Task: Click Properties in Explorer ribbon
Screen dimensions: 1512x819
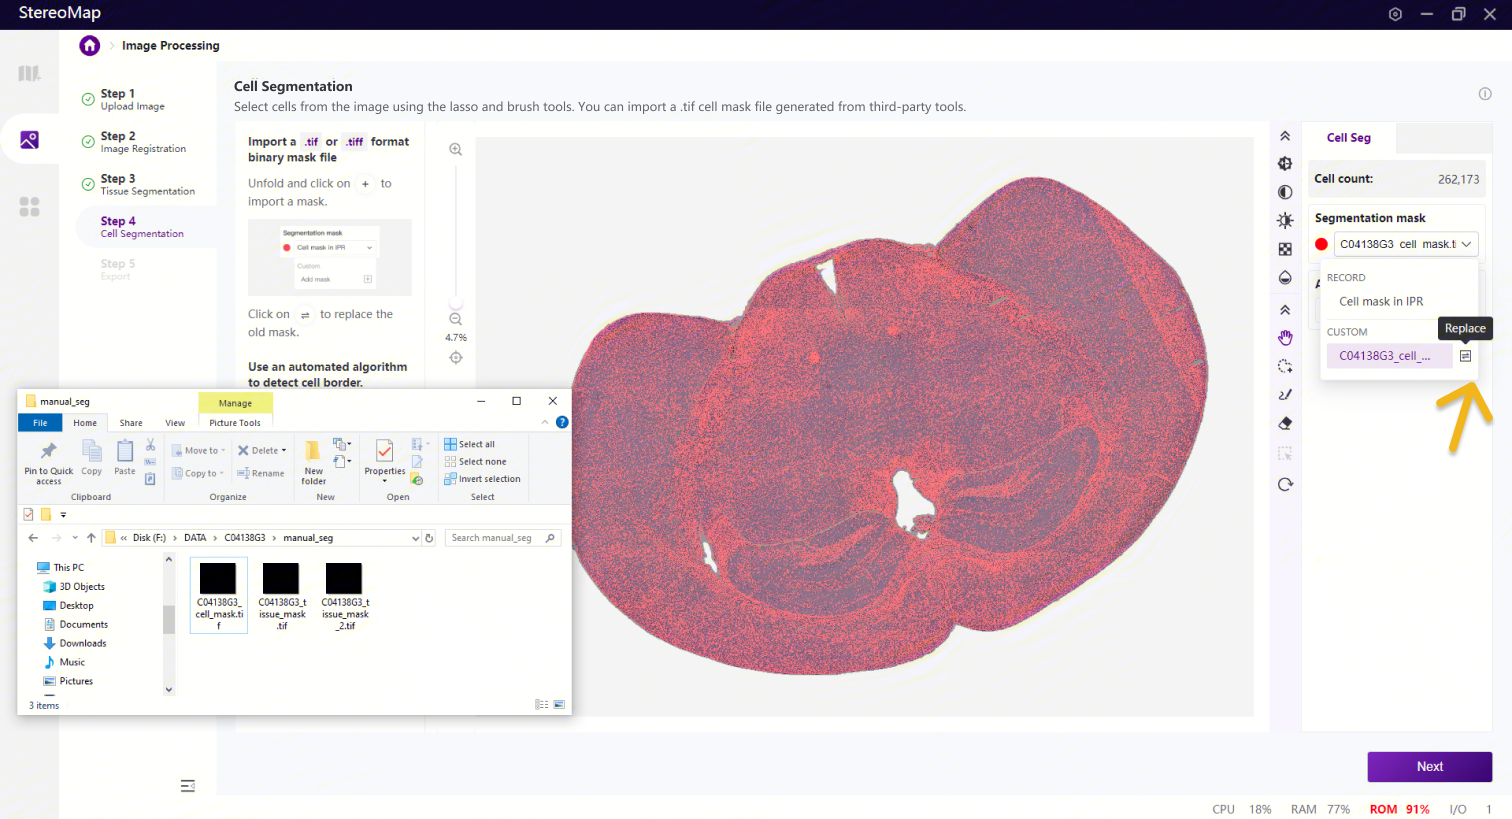Action: pos(385,462)
